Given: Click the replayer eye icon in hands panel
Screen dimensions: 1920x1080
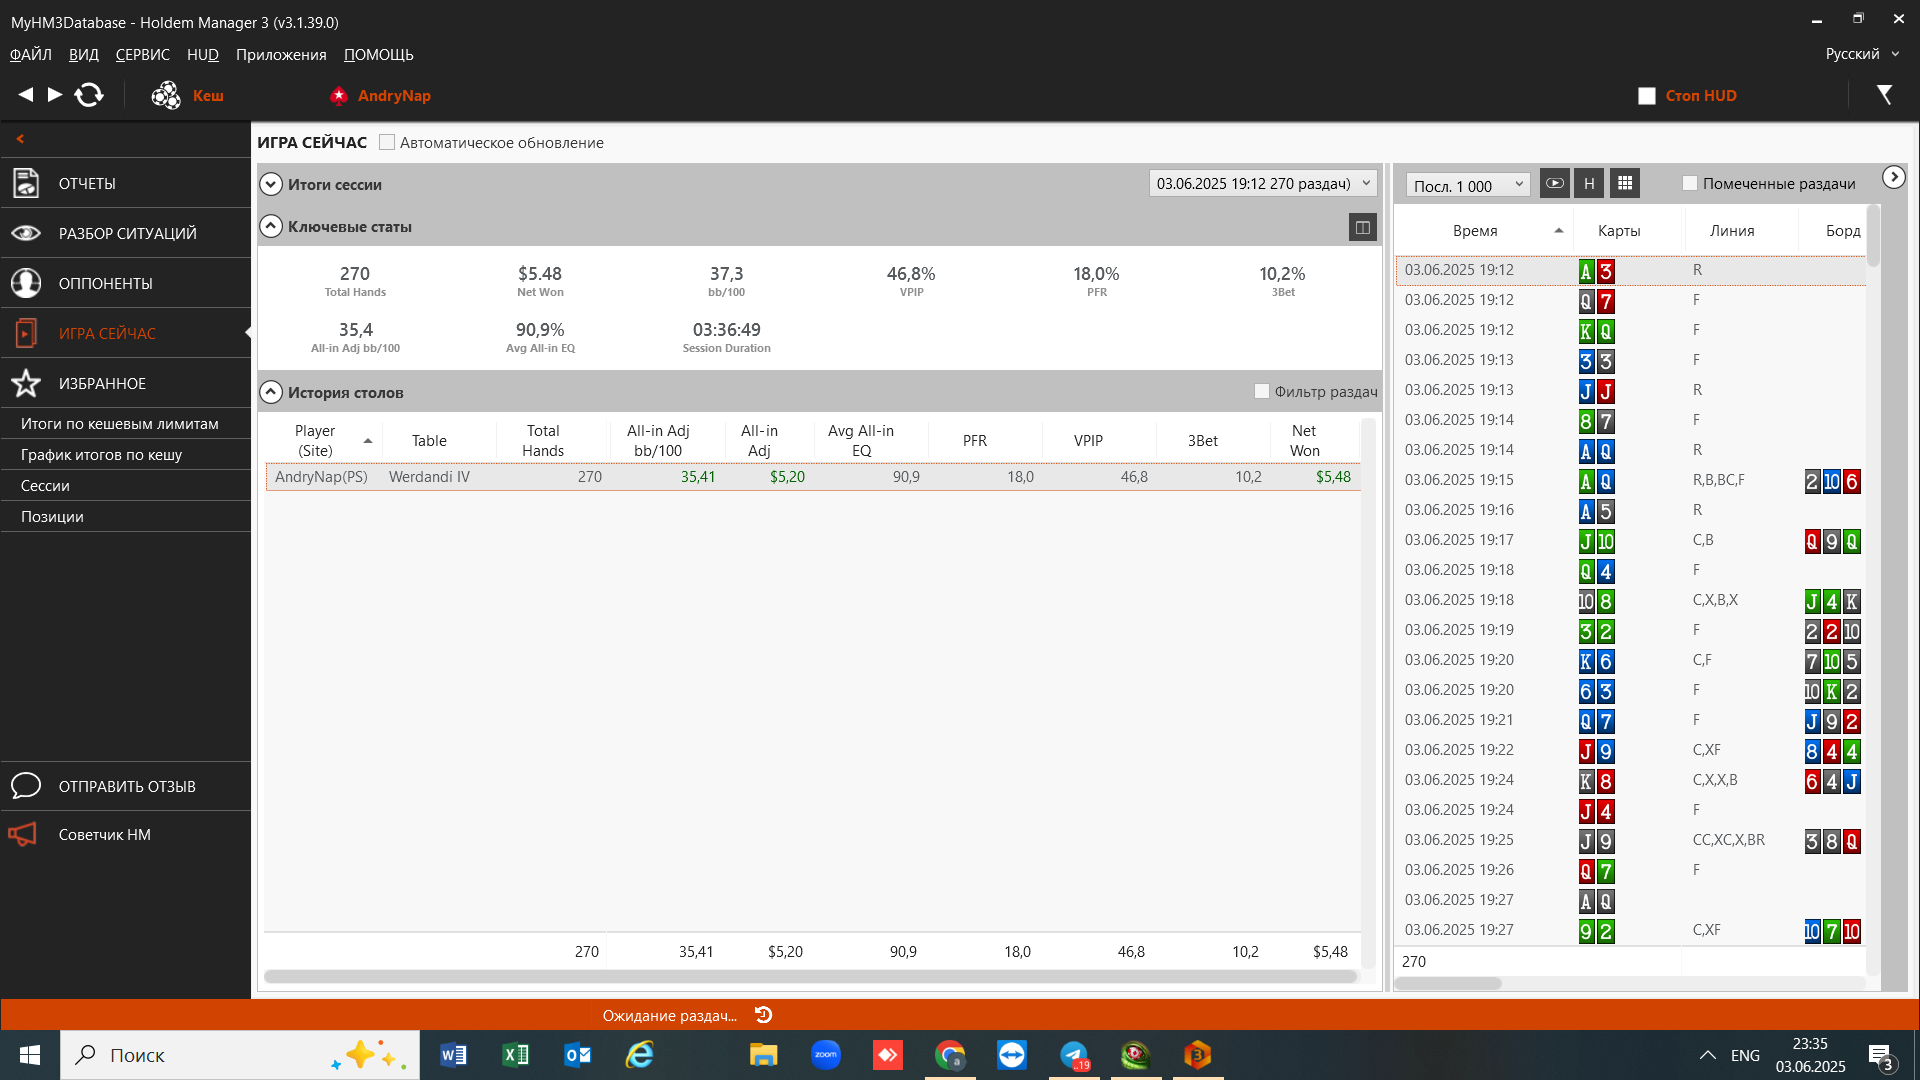Looking at the screenshot, I should 1555,183.
